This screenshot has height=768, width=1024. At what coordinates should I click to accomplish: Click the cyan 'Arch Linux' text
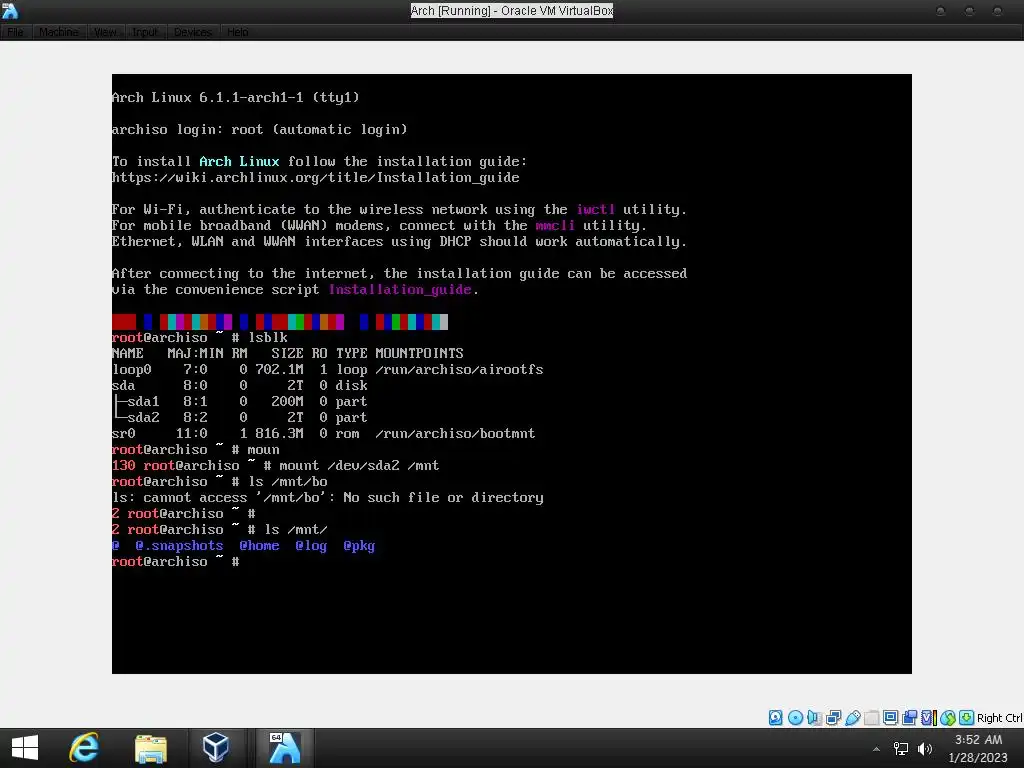coord(239,161)
